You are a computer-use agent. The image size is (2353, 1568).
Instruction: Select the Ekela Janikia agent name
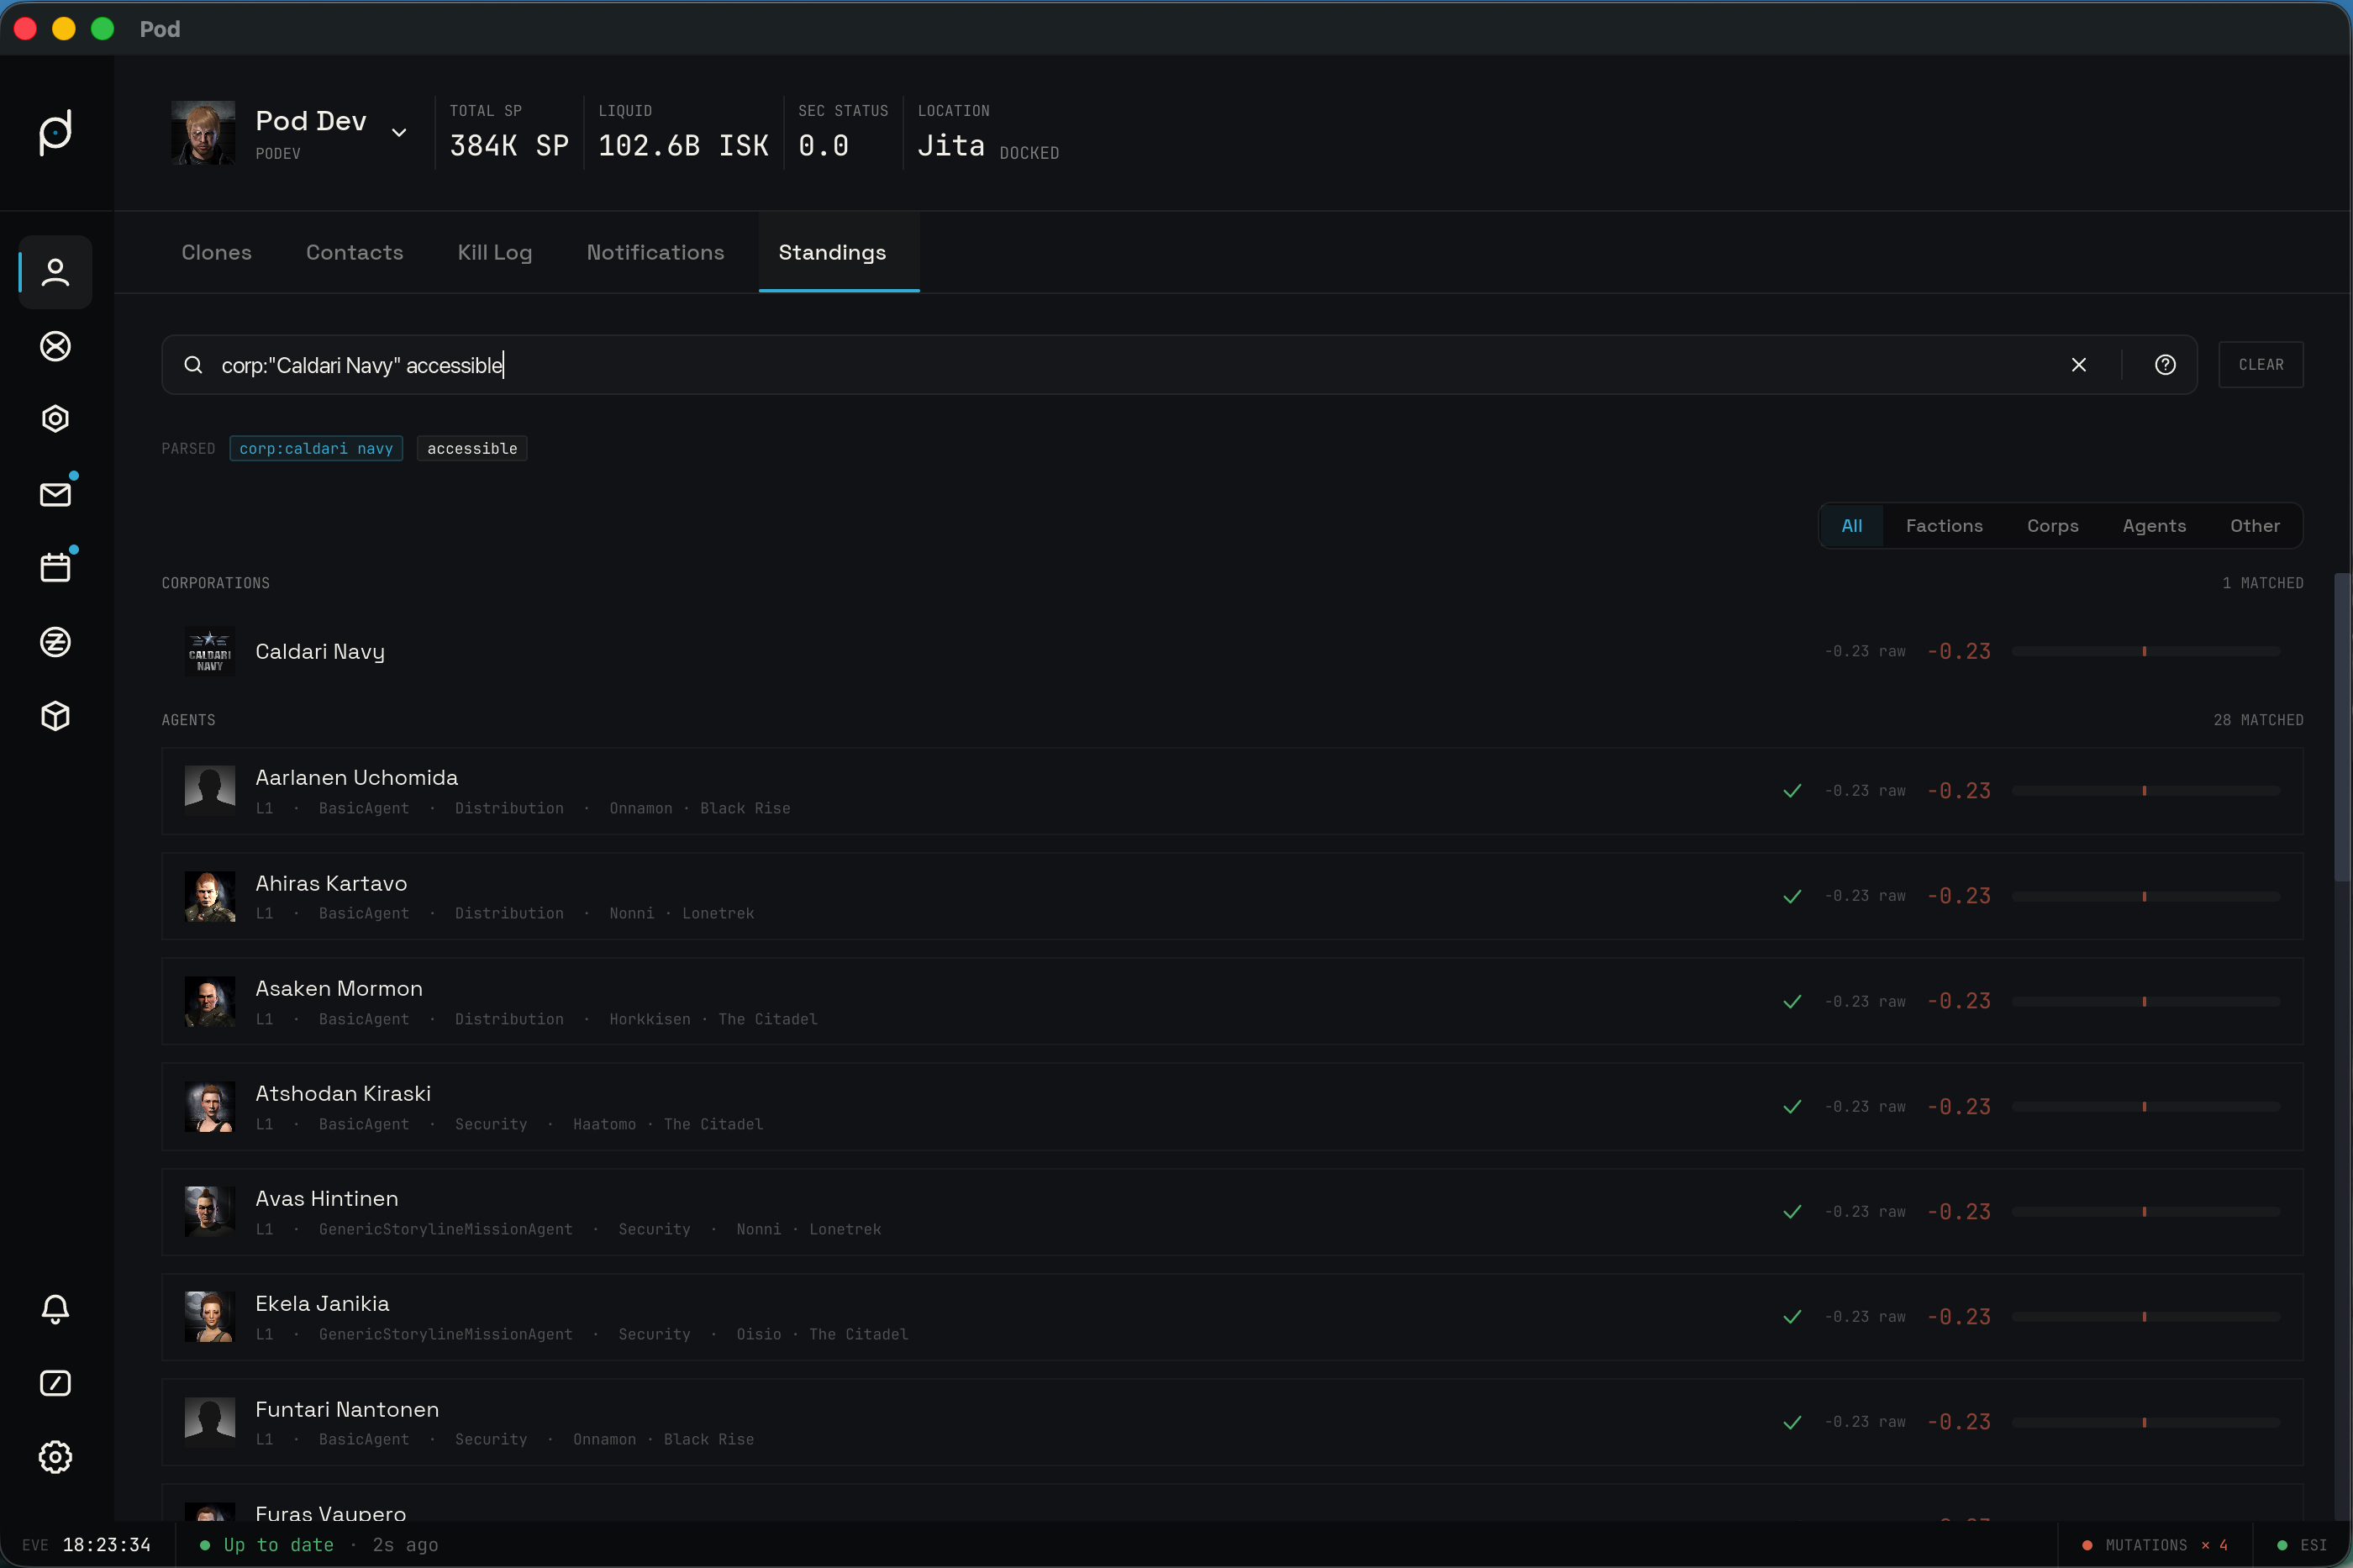pos(322,1303)
